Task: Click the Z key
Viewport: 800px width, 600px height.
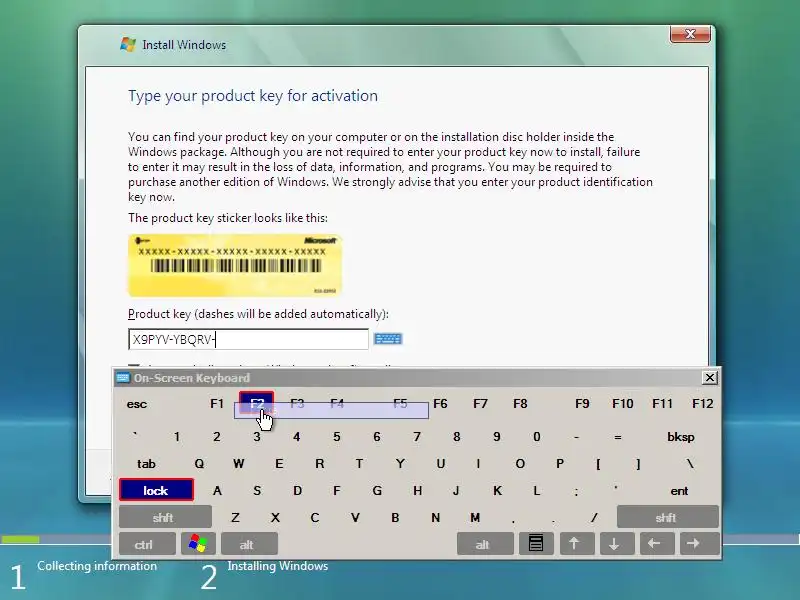Action: click(x=235, y=517)
